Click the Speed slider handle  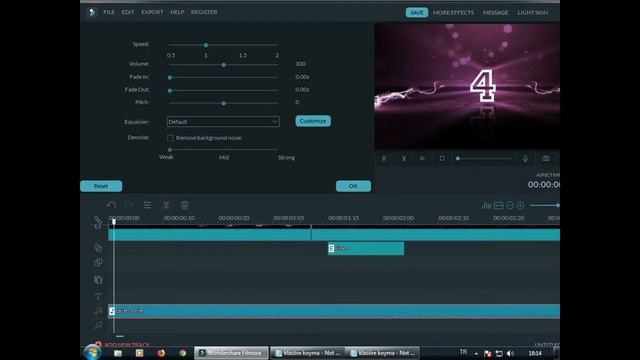206,45
